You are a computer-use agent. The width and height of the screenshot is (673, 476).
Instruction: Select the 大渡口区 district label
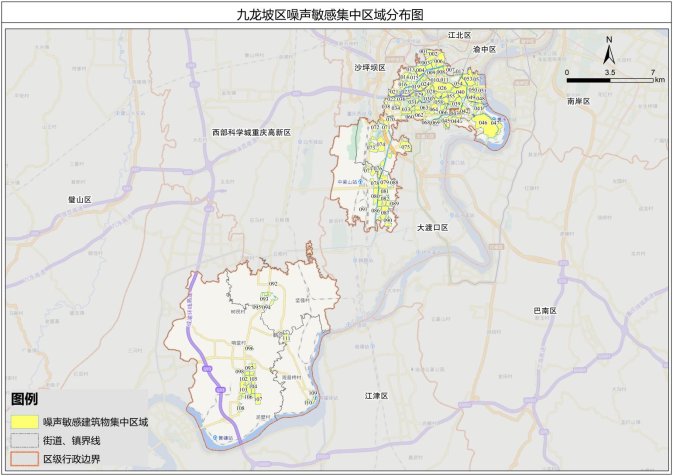pos(433,228)
